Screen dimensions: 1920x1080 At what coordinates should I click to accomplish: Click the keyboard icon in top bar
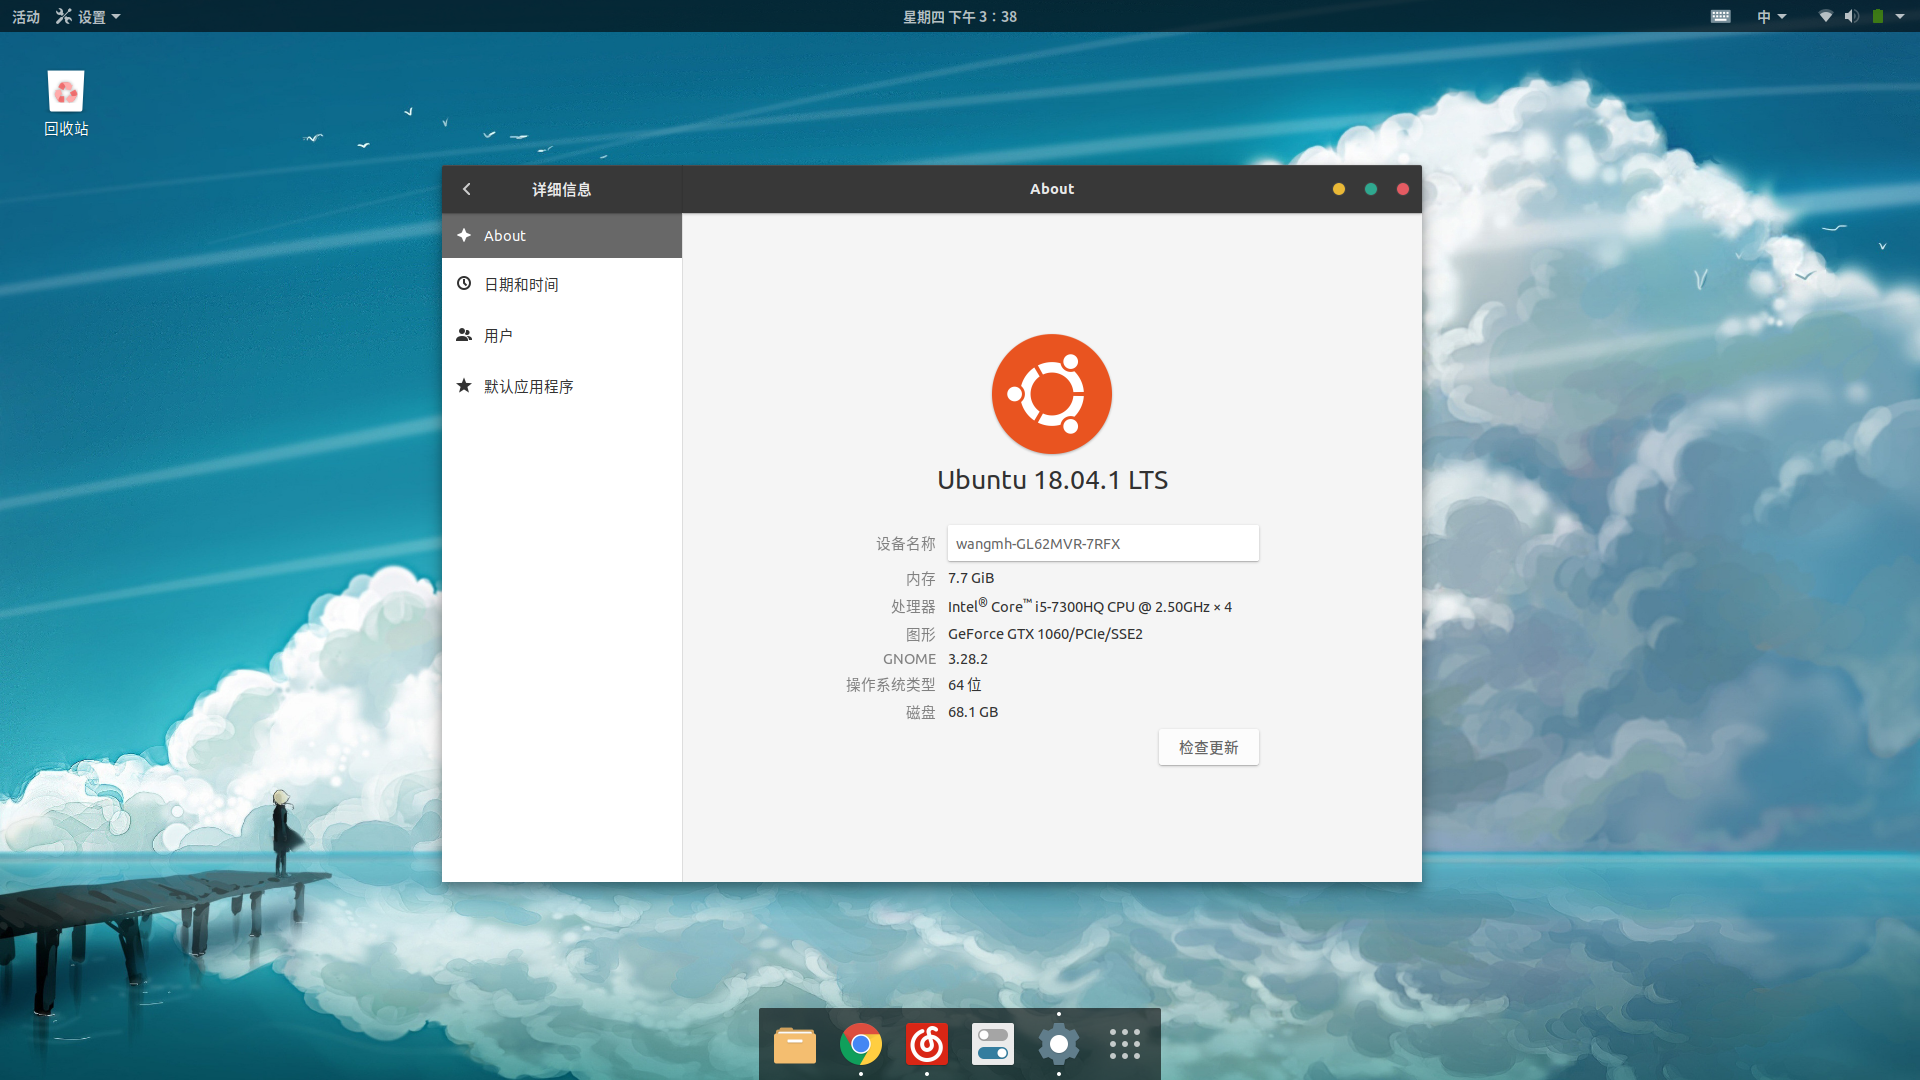pyautogui.click(x=1721, y=17)
